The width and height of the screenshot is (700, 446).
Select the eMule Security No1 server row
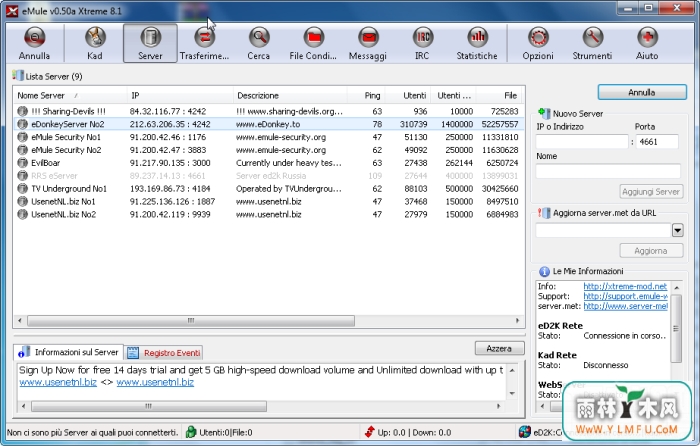[269, 137]
